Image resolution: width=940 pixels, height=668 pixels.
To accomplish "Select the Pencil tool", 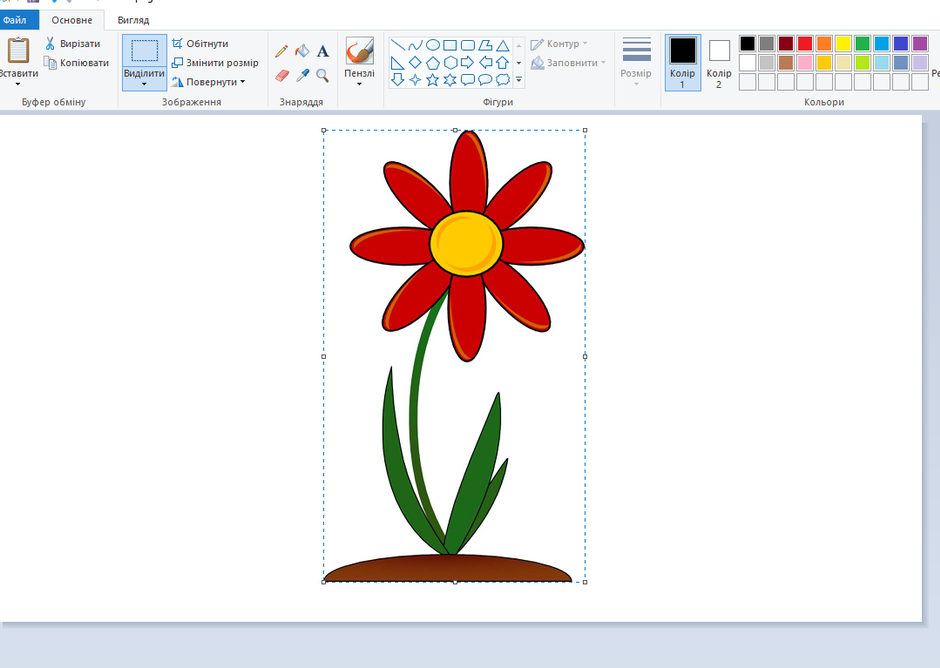I will pyautogui.click(x=281, y=52).
